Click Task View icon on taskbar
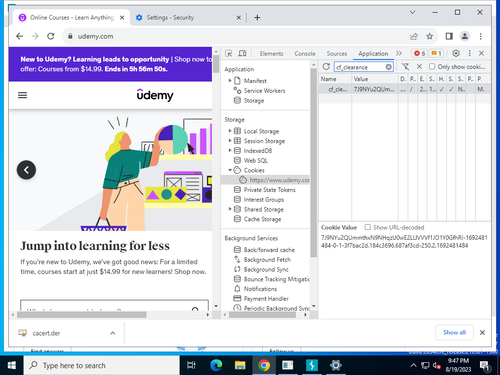The width and height of the screenshot is (500, 375). point(191,366)
